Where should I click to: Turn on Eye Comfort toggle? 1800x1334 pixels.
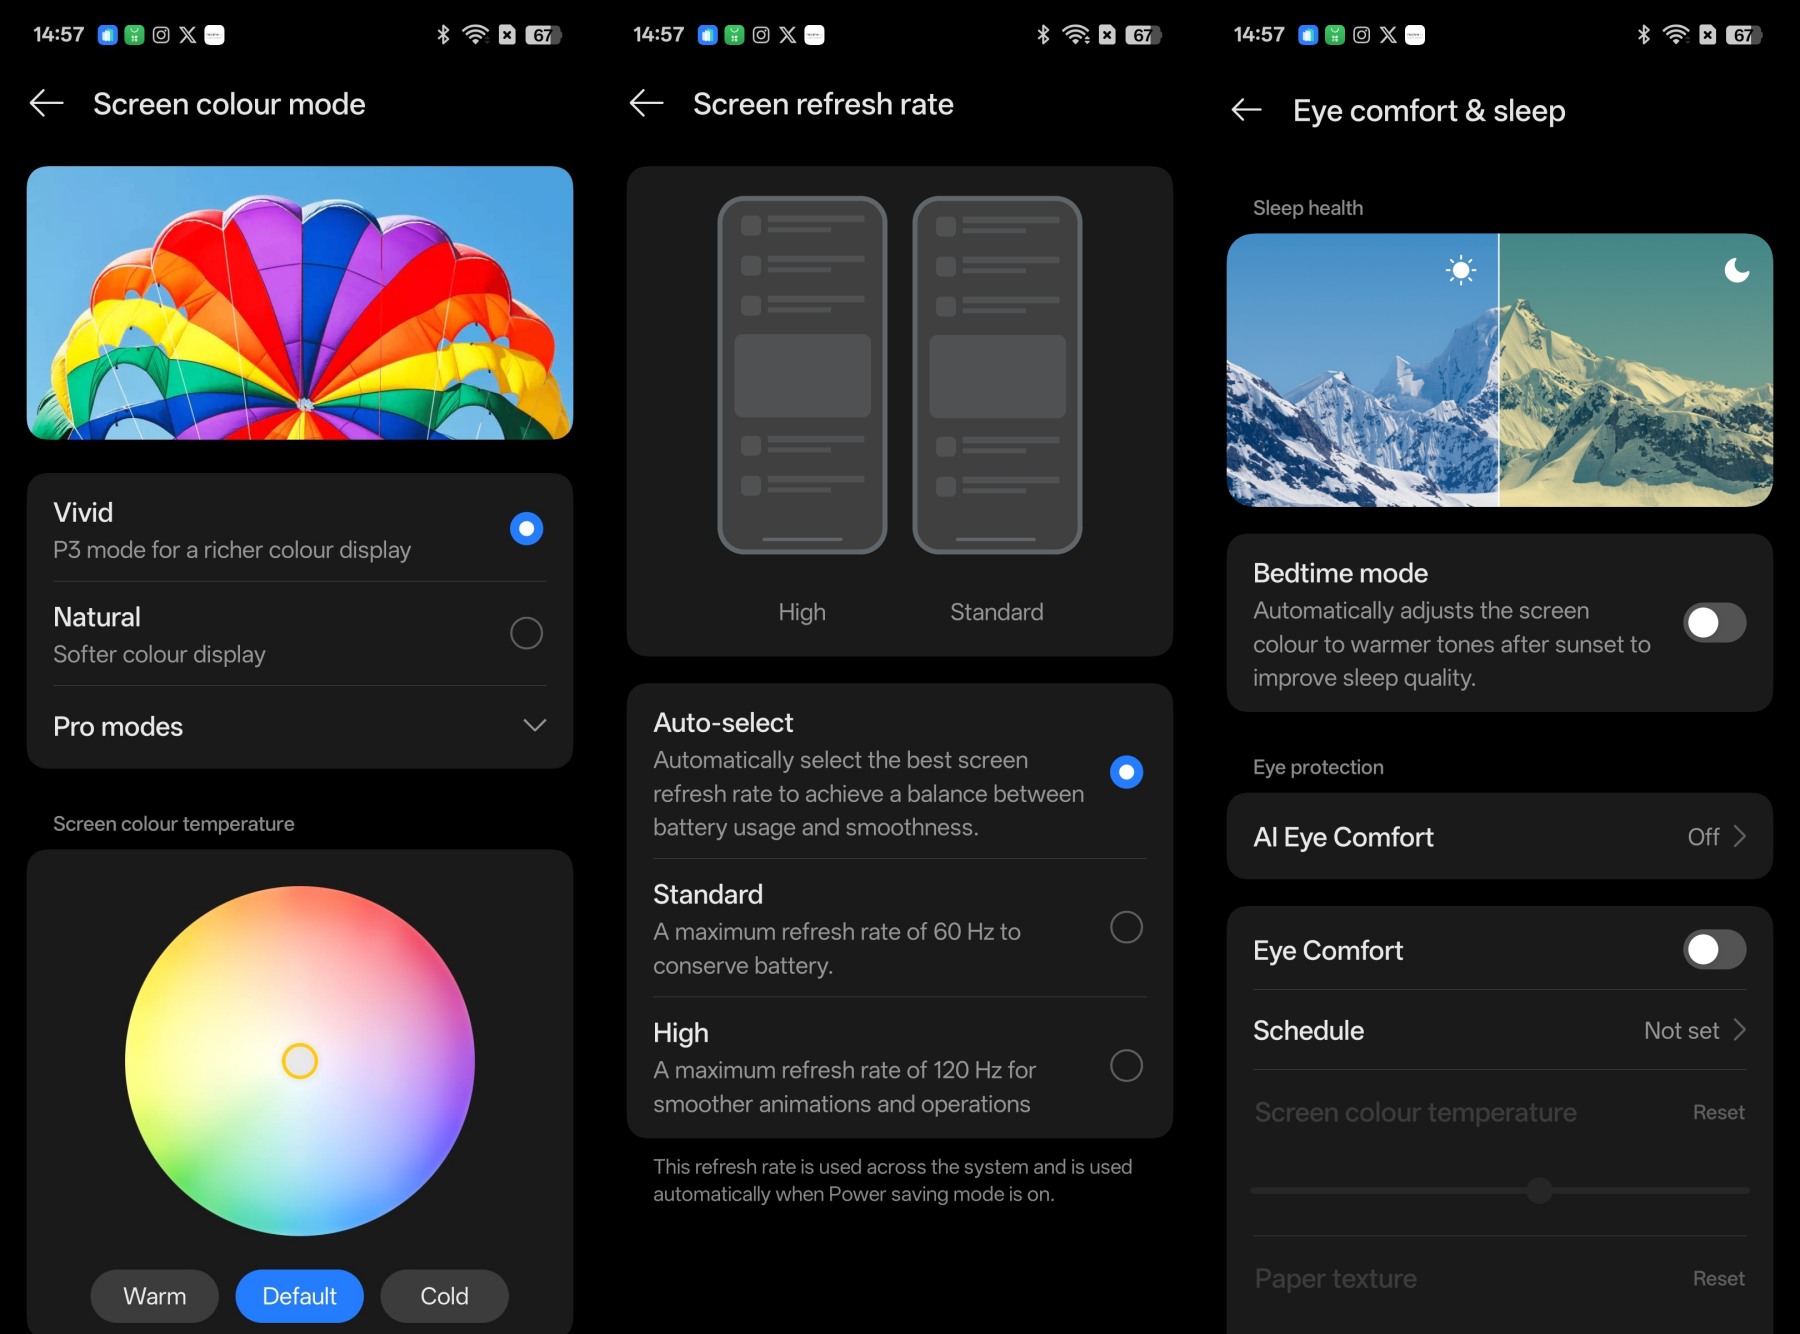[x=1714, y=950]
